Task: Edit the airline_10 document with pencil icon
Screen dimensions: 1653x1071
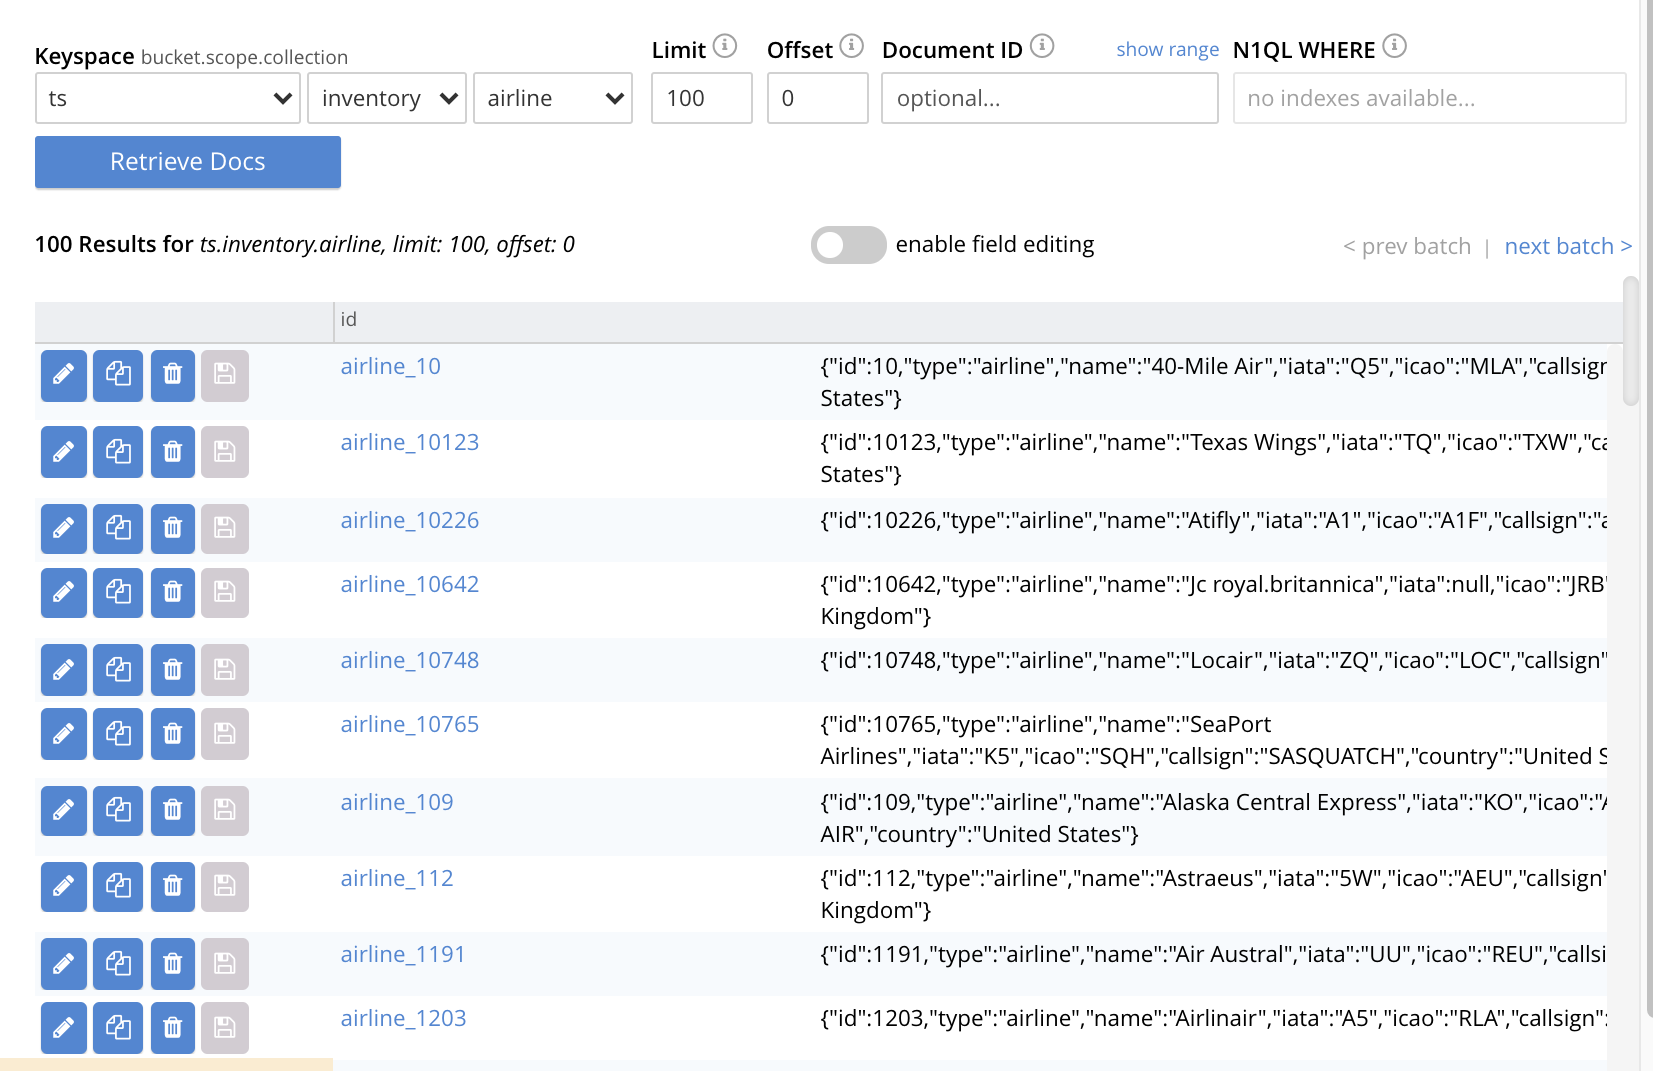Action: coord(63,375)
